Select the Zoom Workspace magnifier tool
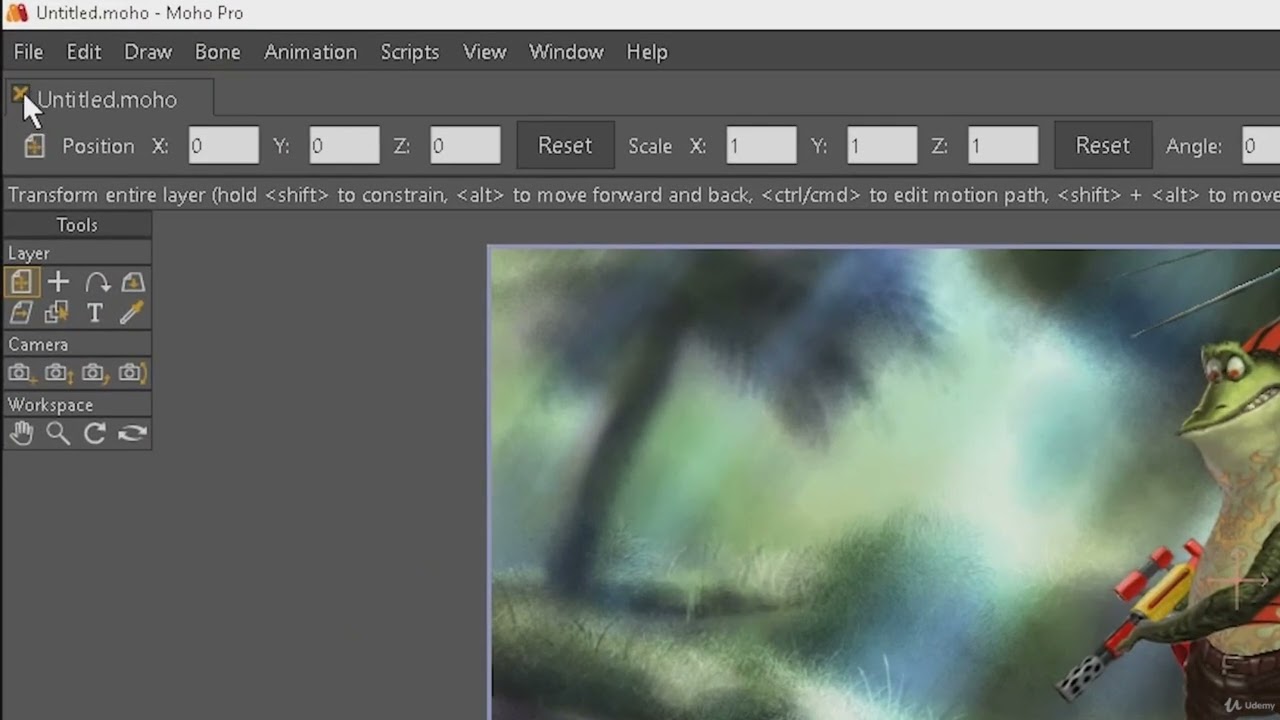Viewport: 1280px width, 720px height. point(58,433)
